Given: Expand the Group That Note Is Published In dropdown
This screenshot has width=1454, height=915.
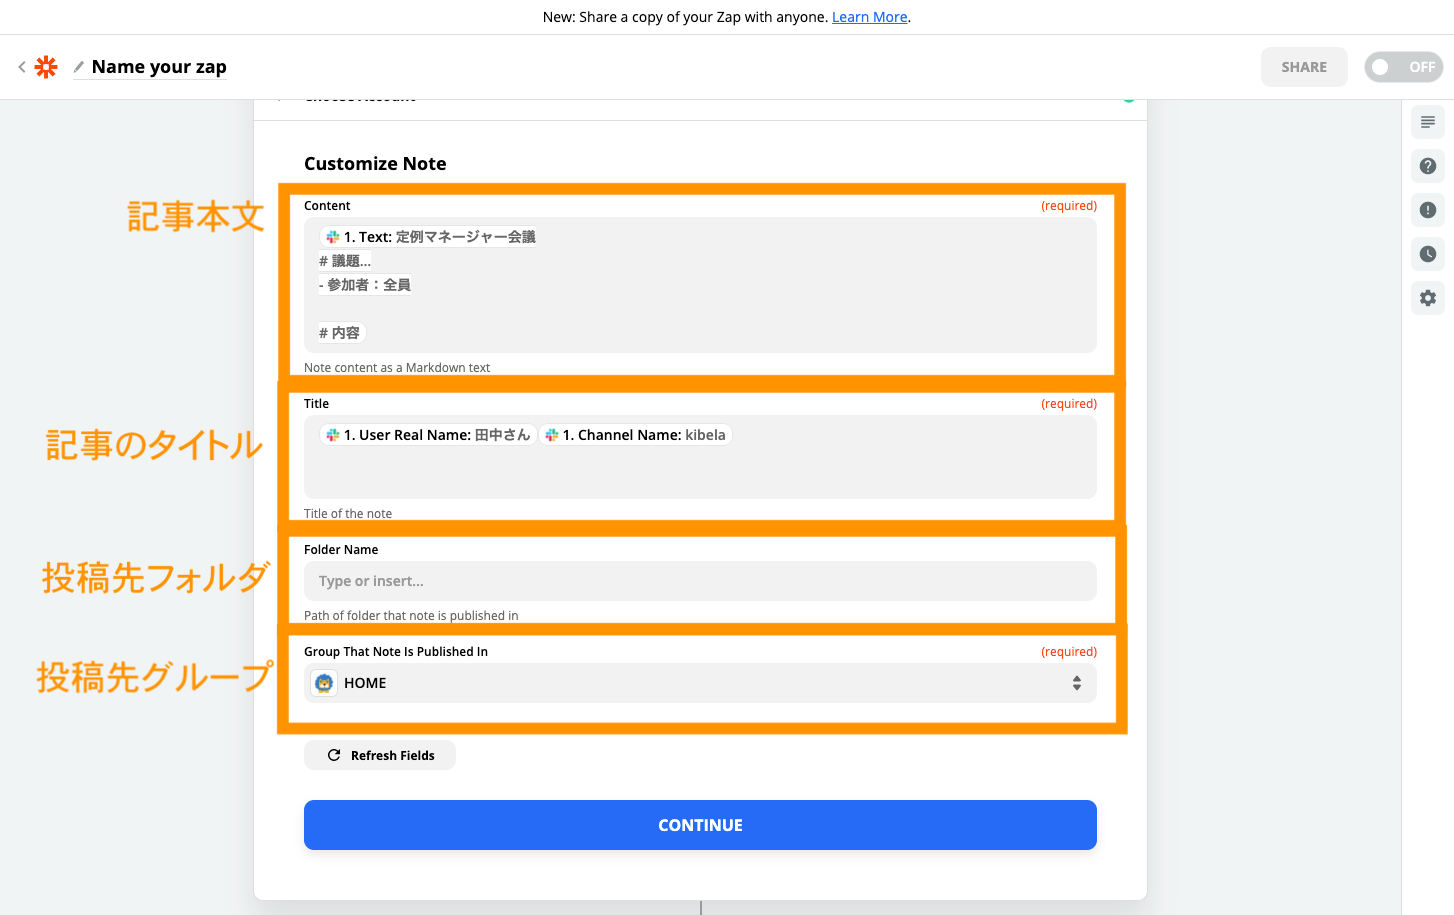Looking at the screenshot, I should 700,683.
